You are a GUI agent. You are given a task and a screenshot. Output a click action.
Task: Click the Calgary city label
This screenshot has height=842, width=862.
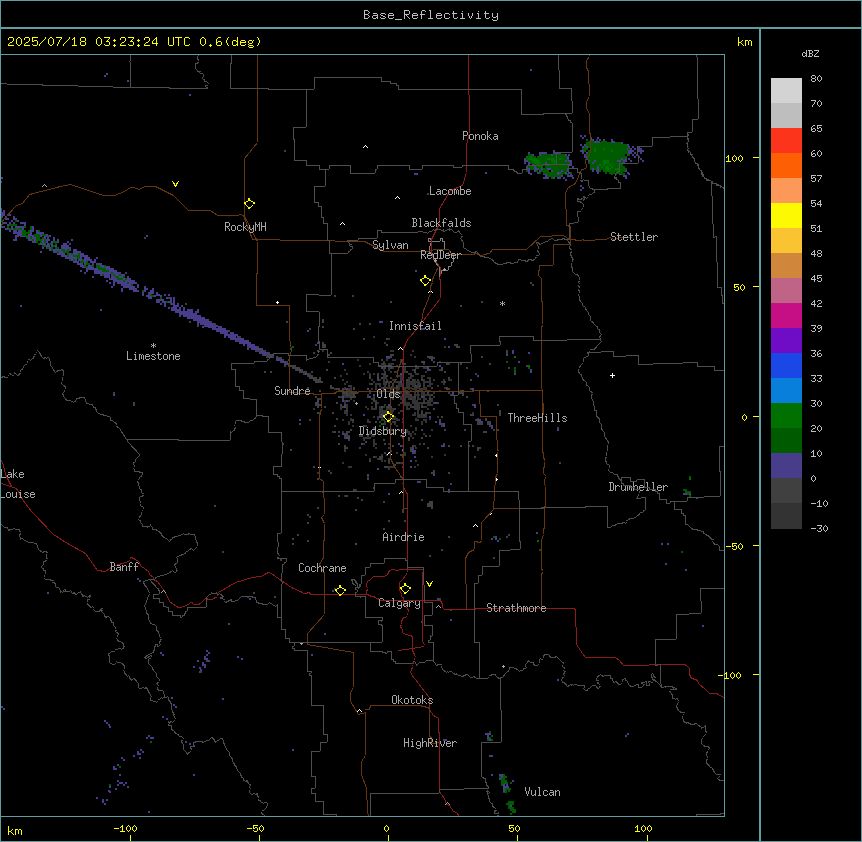[x=399, y=603]
